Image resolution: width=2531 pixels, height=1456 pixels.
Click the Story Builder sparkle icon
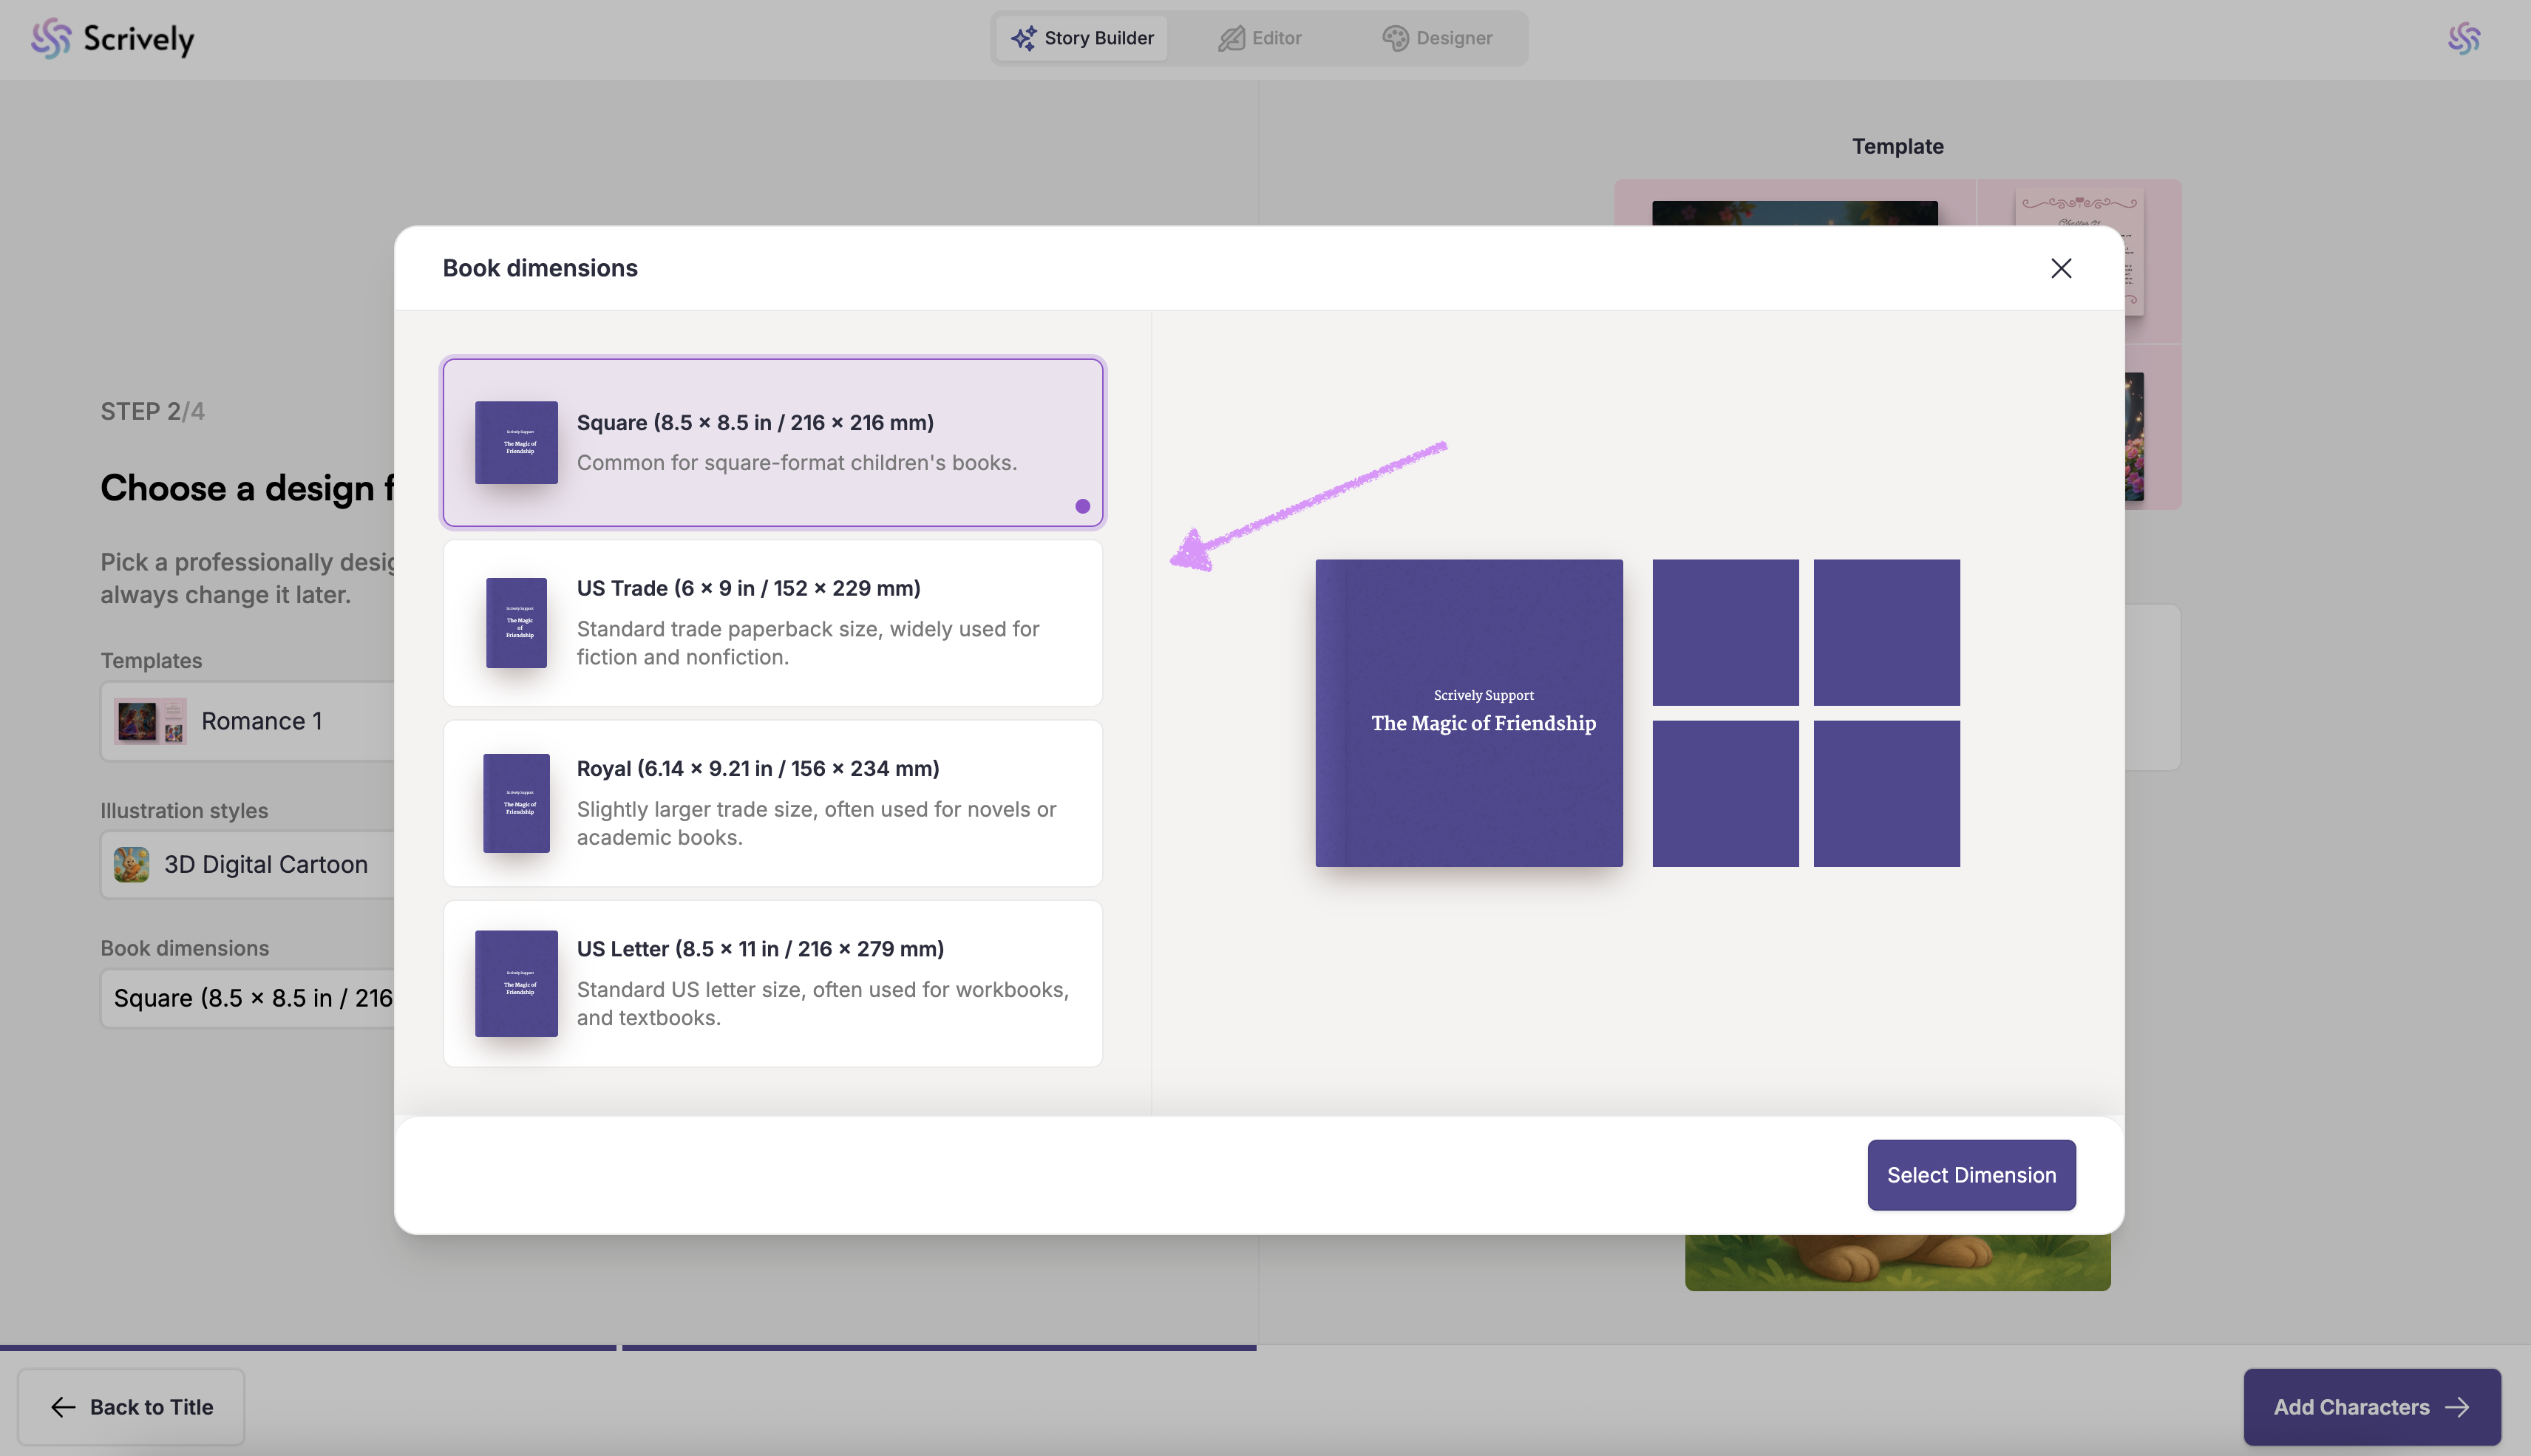click(1023, 38)
